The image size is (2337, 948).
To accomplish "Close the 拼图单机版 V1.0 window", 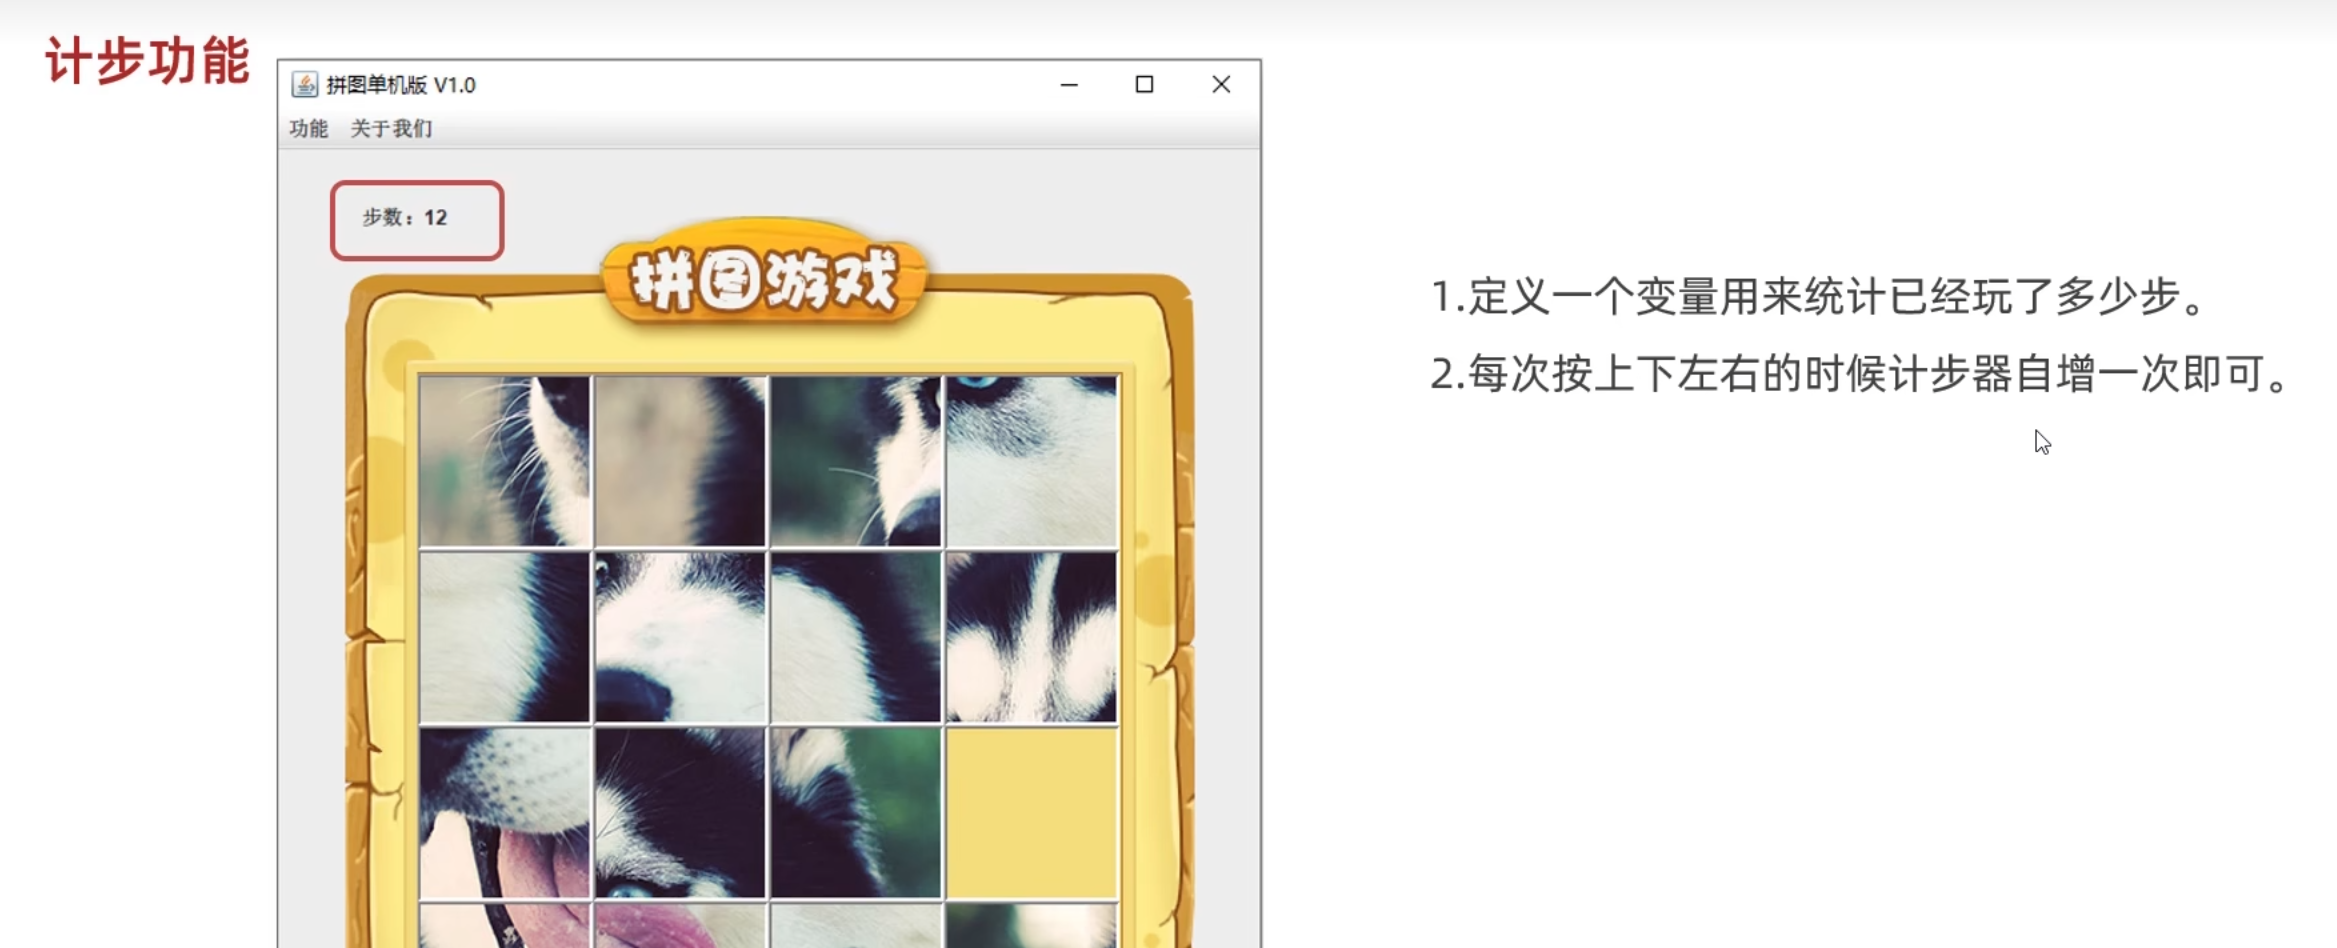I will pos(1221,85).
